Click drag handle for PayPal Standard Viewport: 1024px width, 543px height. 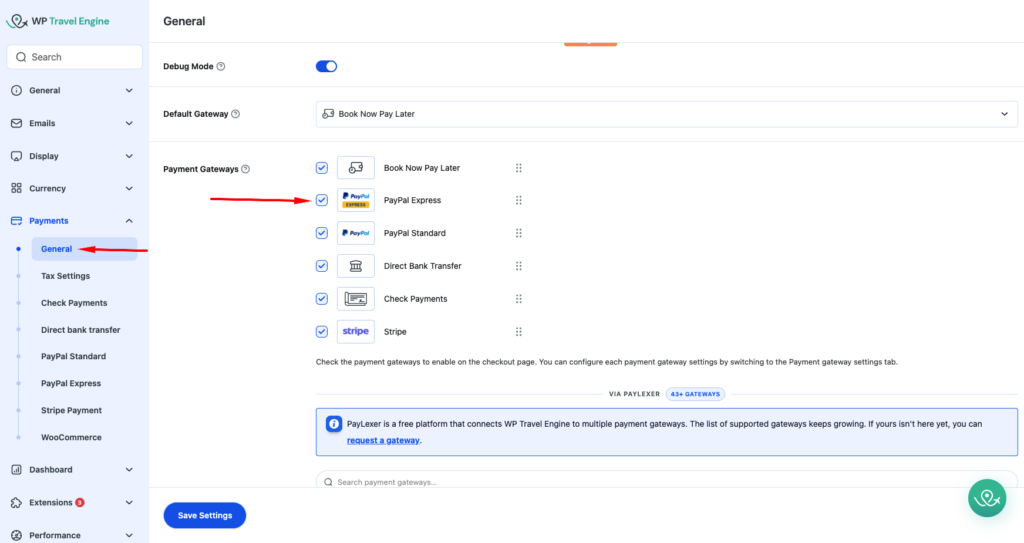pos(519,233)
